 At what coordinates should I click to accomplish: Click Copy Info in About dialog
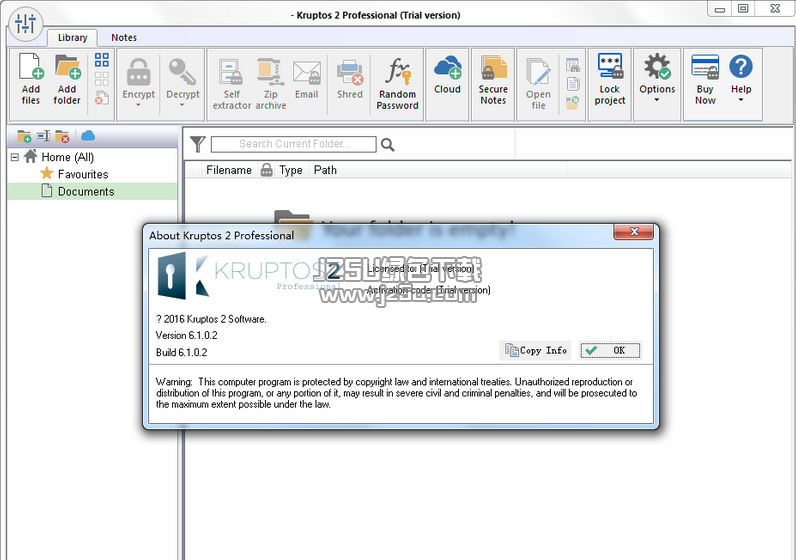[536, 350]
